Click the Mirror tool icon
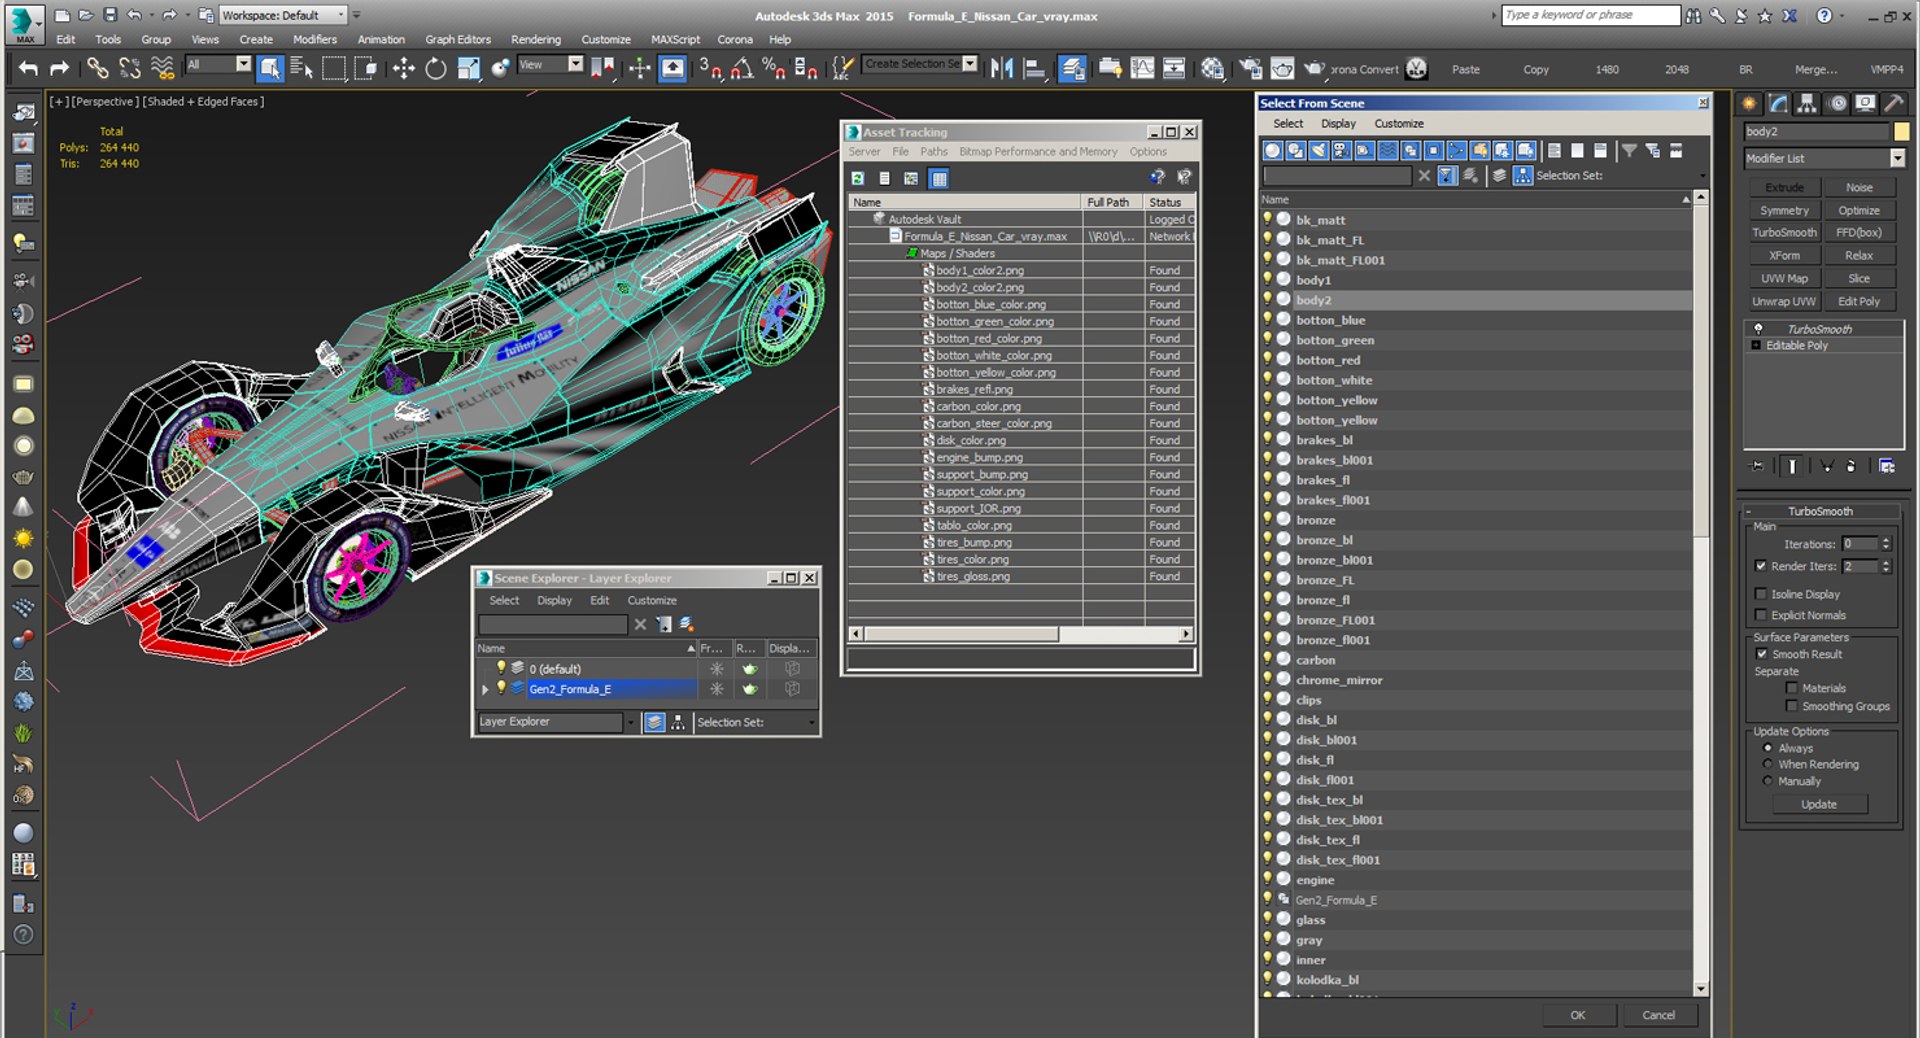 (1002, 68)
